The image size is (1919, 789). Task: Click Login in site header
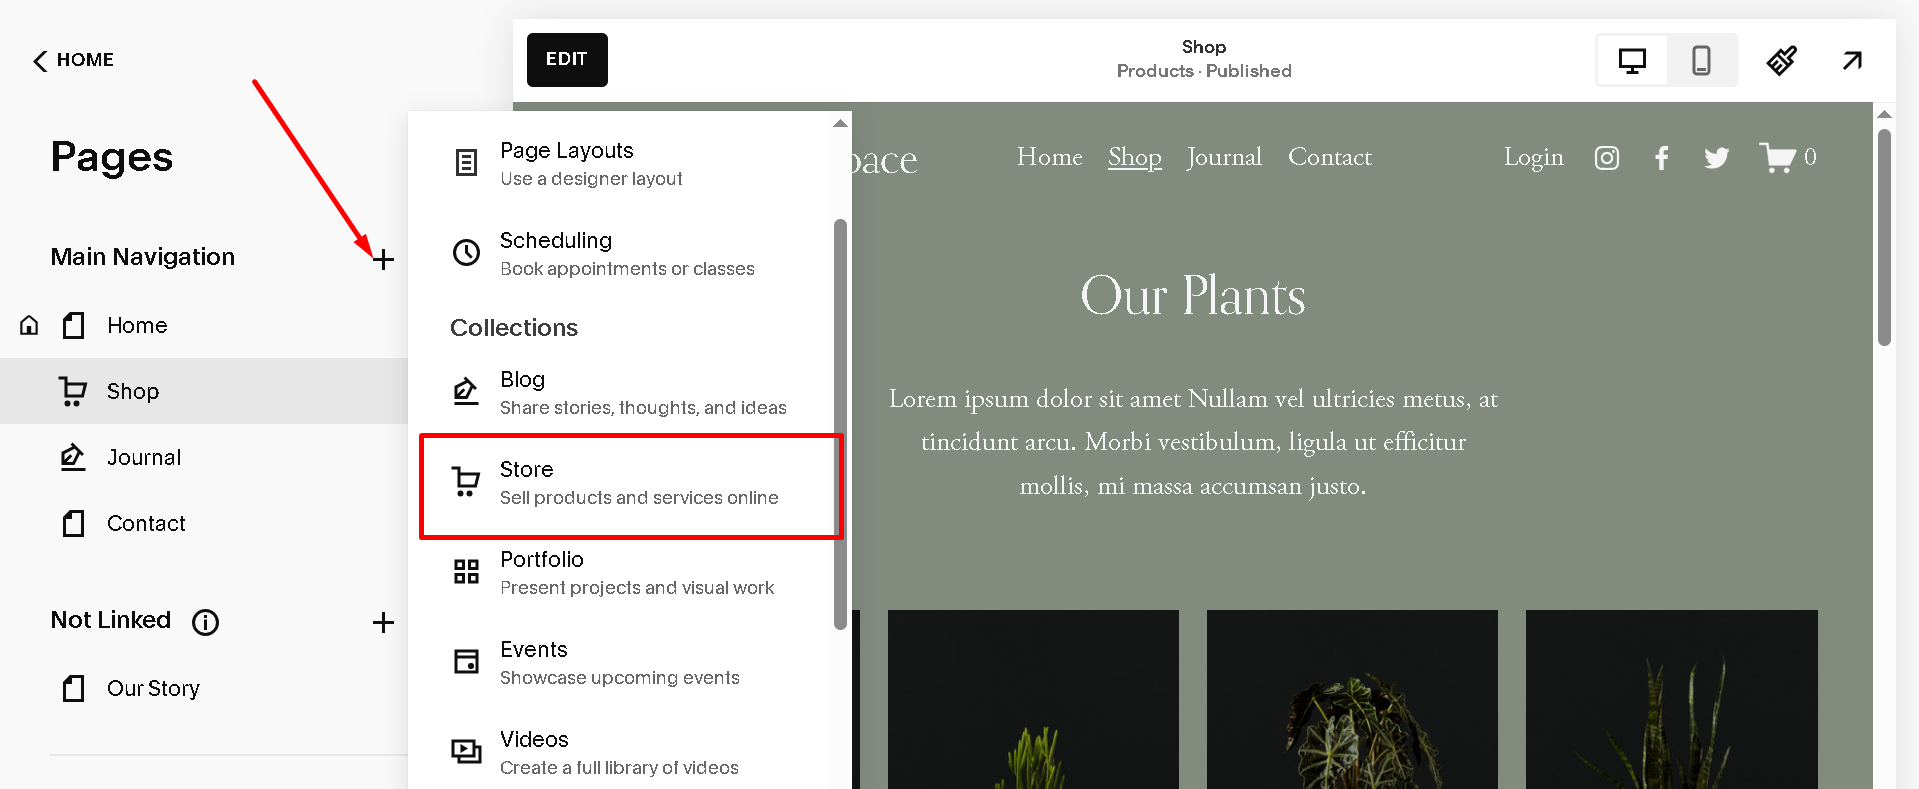(x=1534, y=158)
